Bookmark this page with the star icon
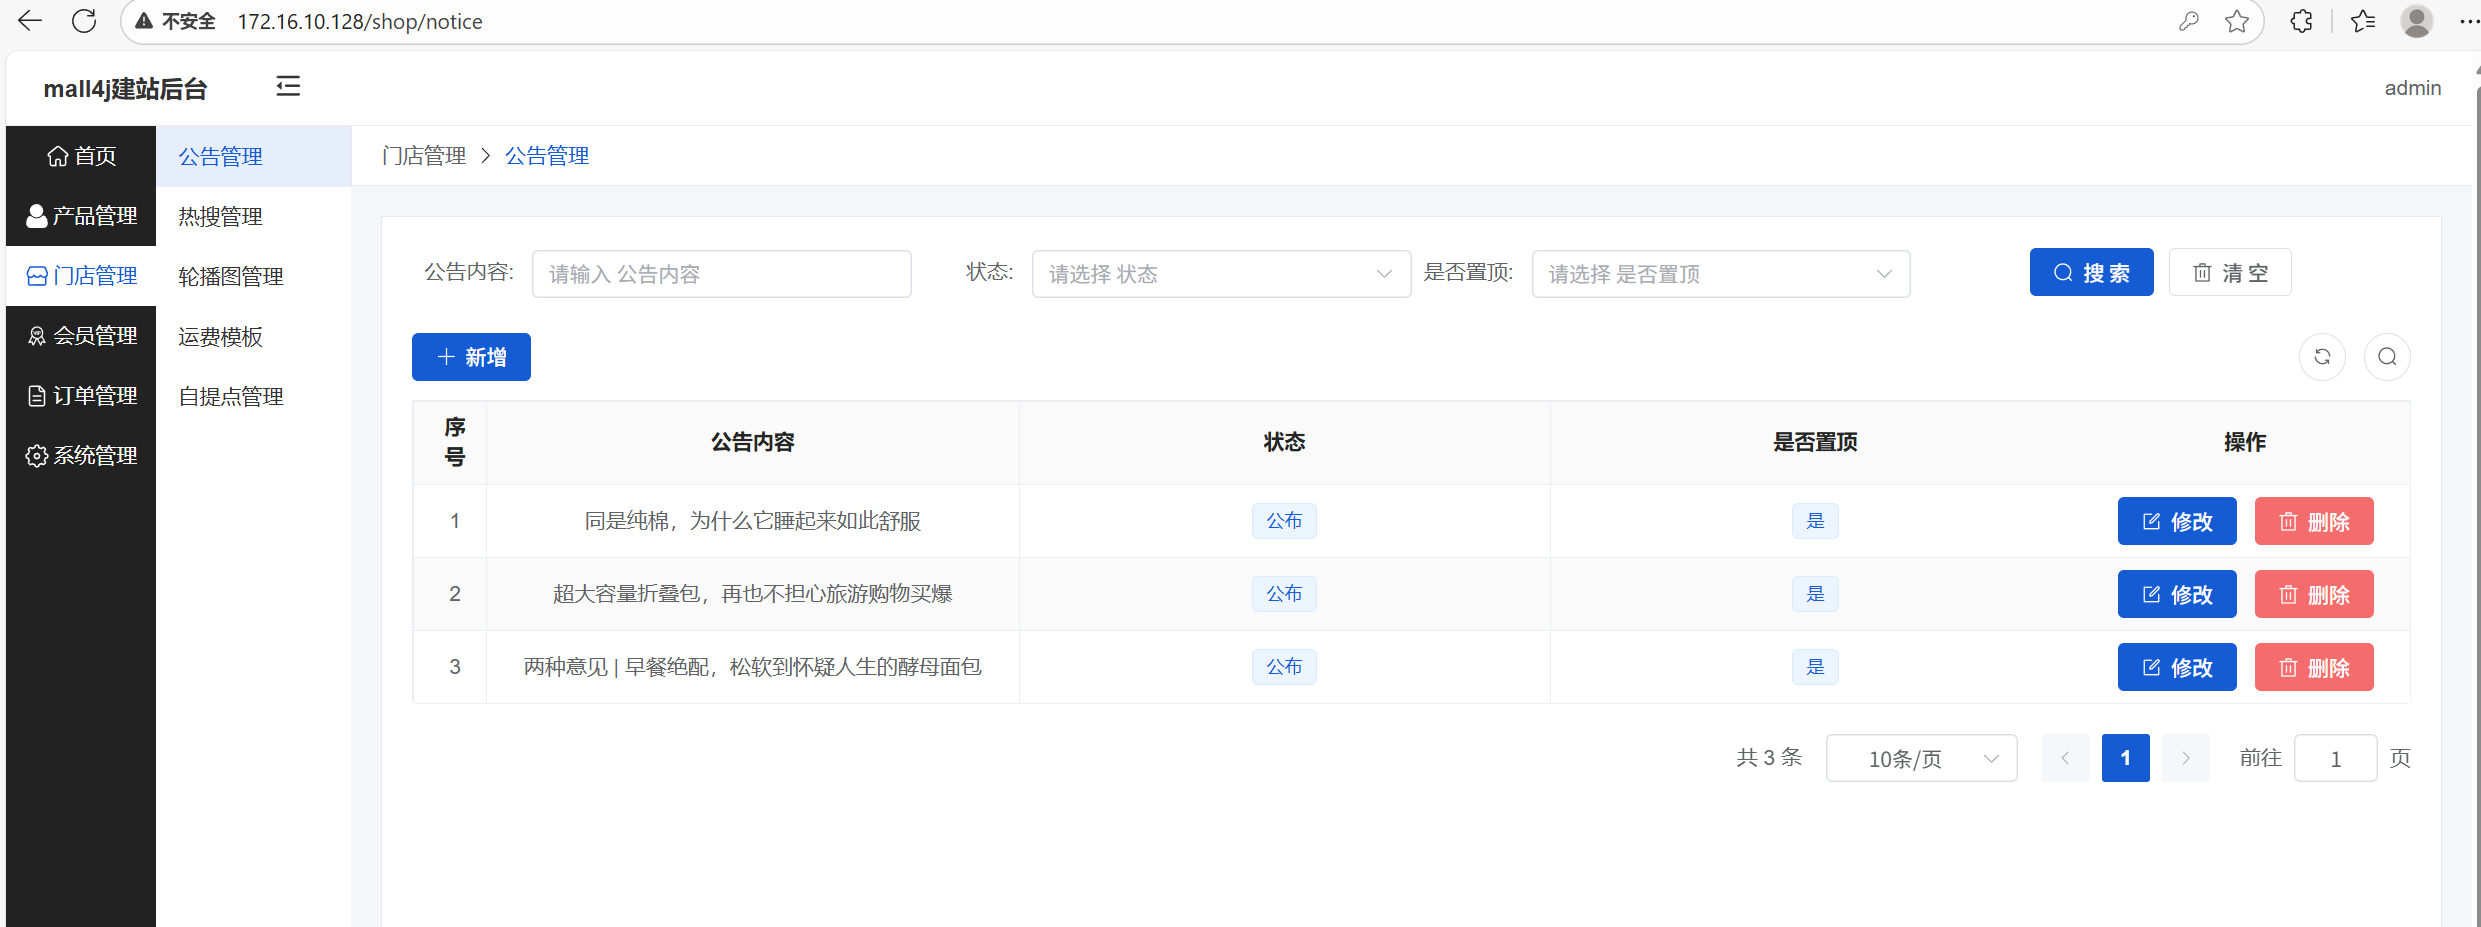The image size is (2481, 927). tap(2237, 21)
